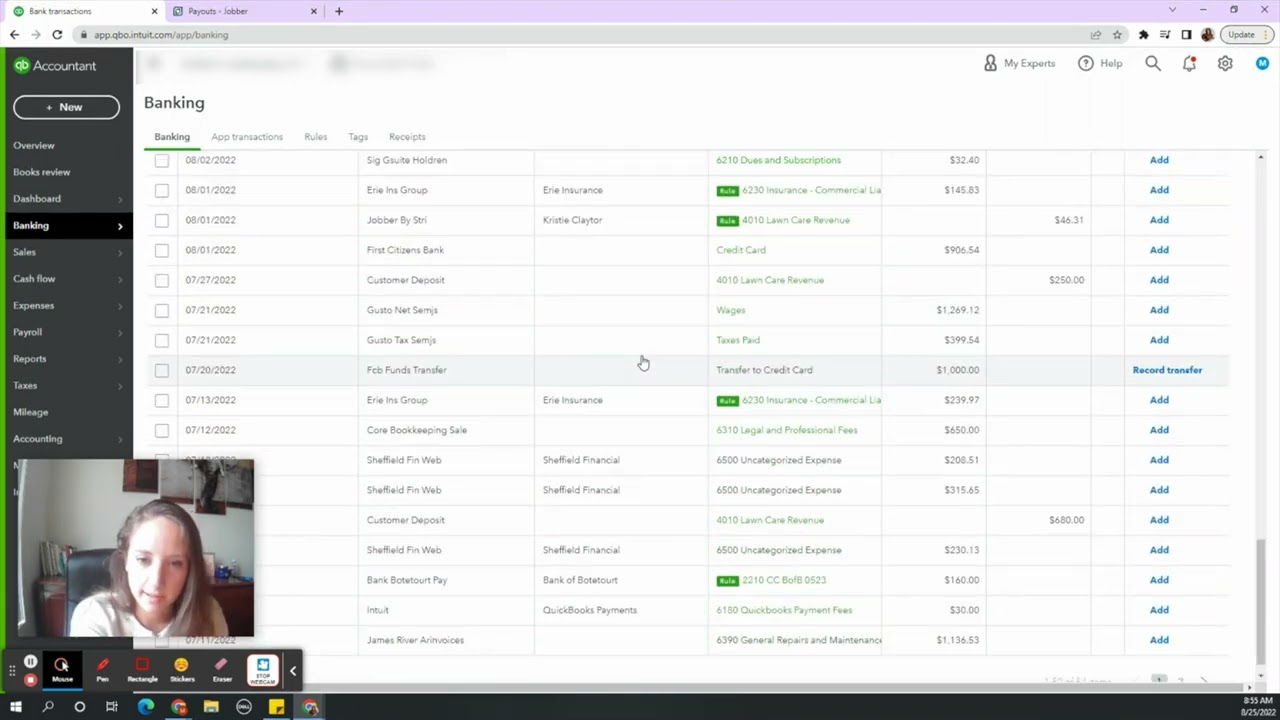The image size is (1280, 720).
Task: Open Microsoft Edge from the taskbar
Action: pos(146,707)
